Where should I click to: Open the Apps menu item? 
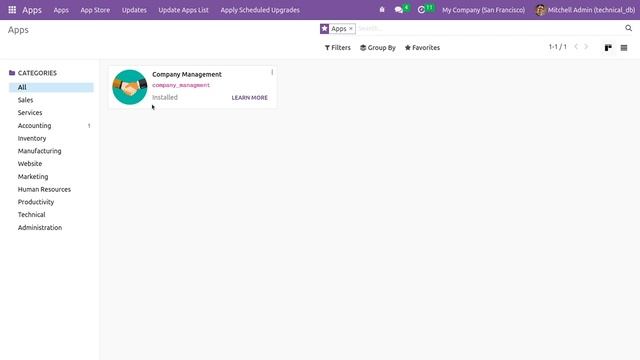(x=61, y=10)
